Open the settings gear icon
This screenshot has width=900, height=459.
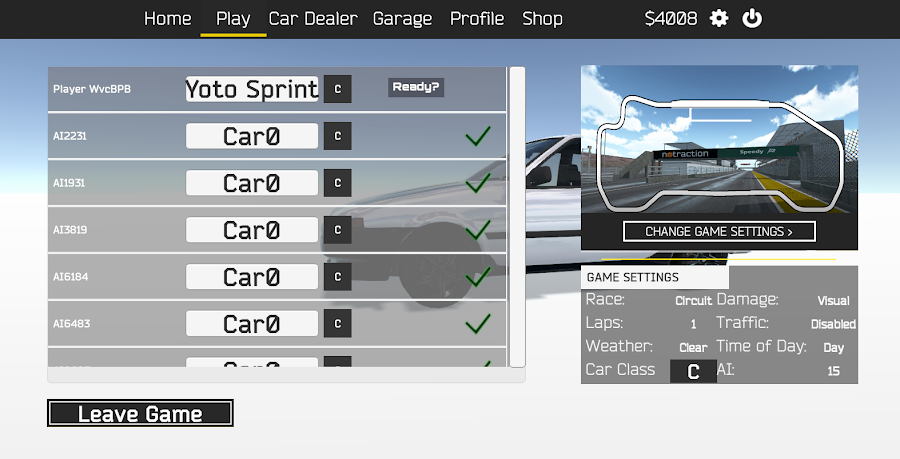(719, 18)
